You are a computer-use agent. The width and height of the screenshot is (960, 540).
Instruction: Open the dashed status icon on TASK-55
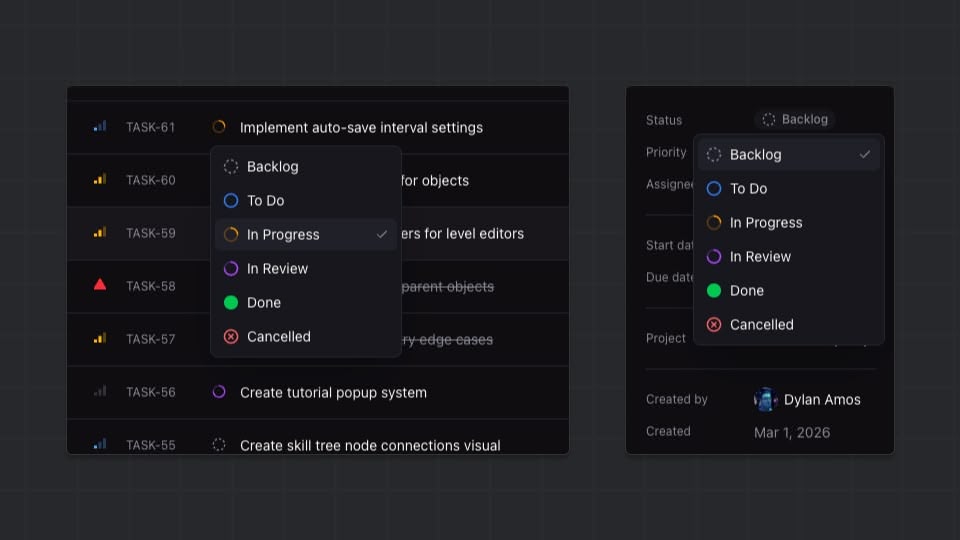(219, 445)
